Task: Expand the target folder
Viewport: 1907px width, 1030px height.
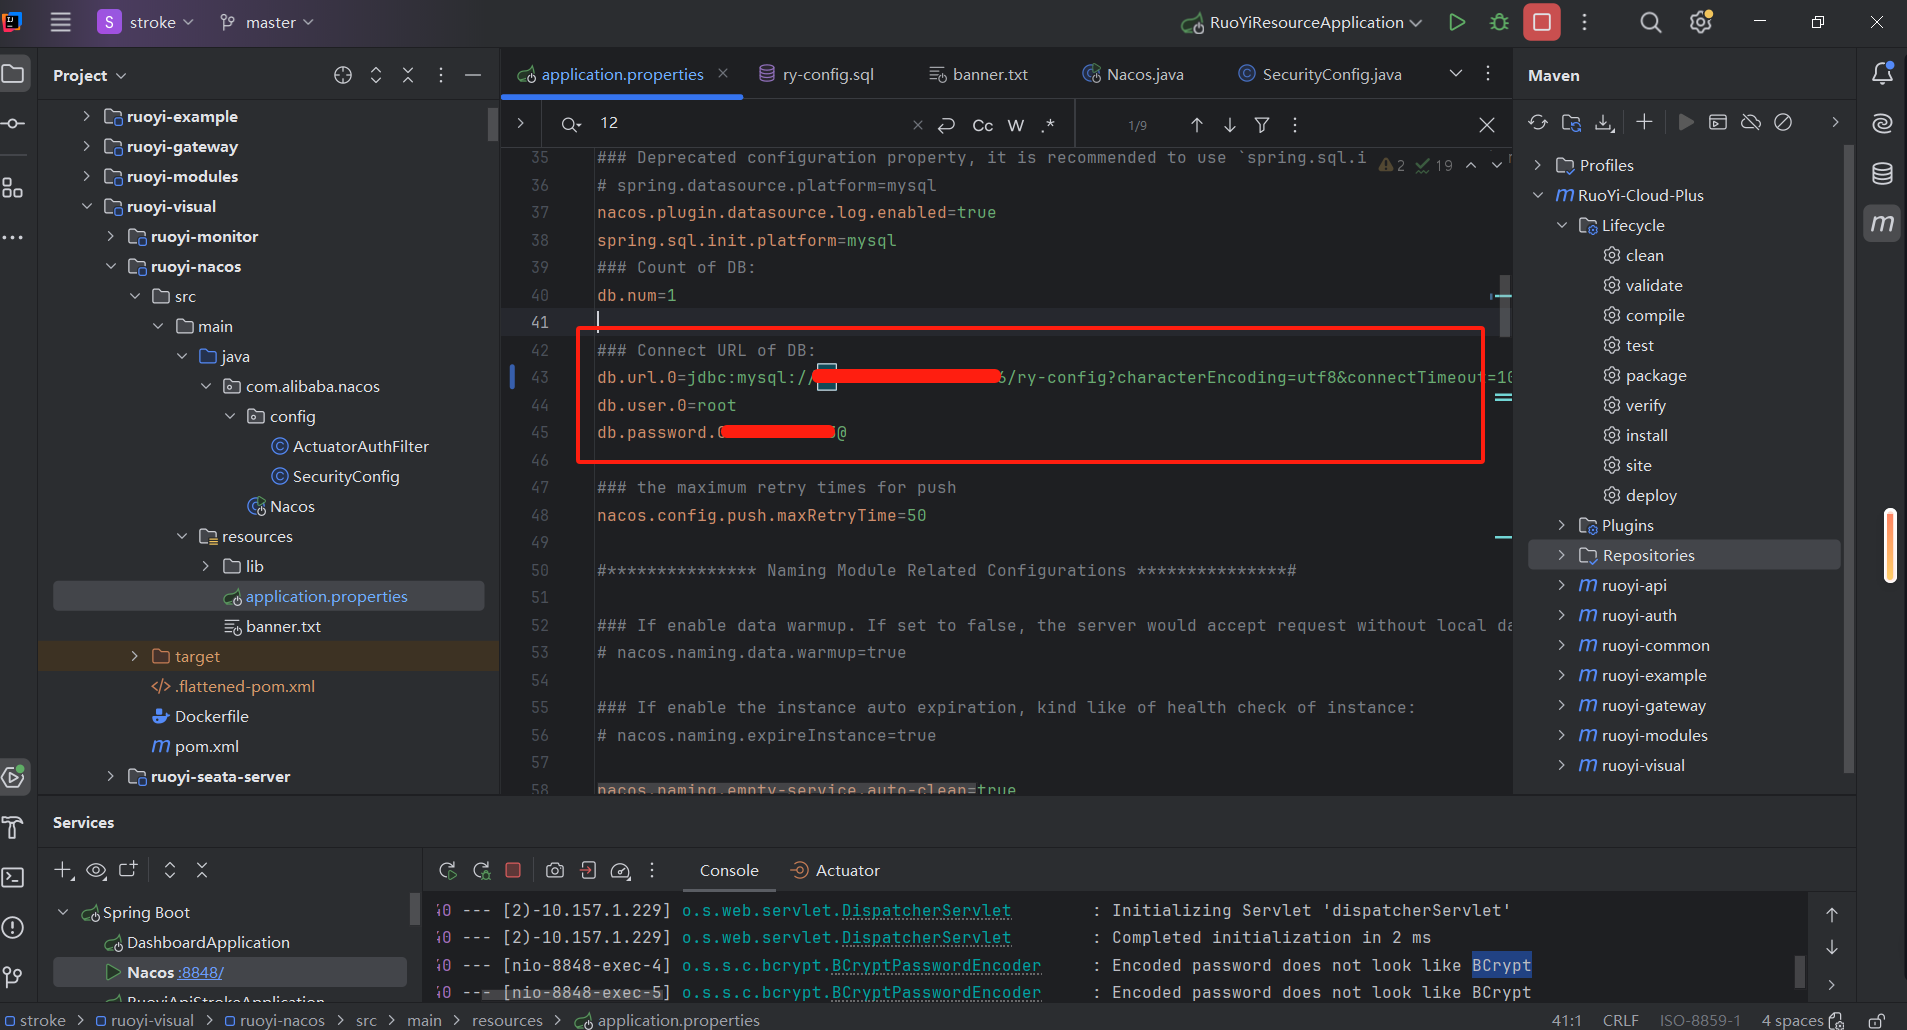Action: [x=134, y=656]
